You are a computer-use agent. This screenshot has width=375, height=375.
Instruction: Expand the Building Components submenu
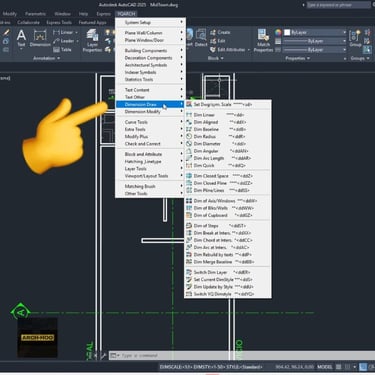point(150,50)
